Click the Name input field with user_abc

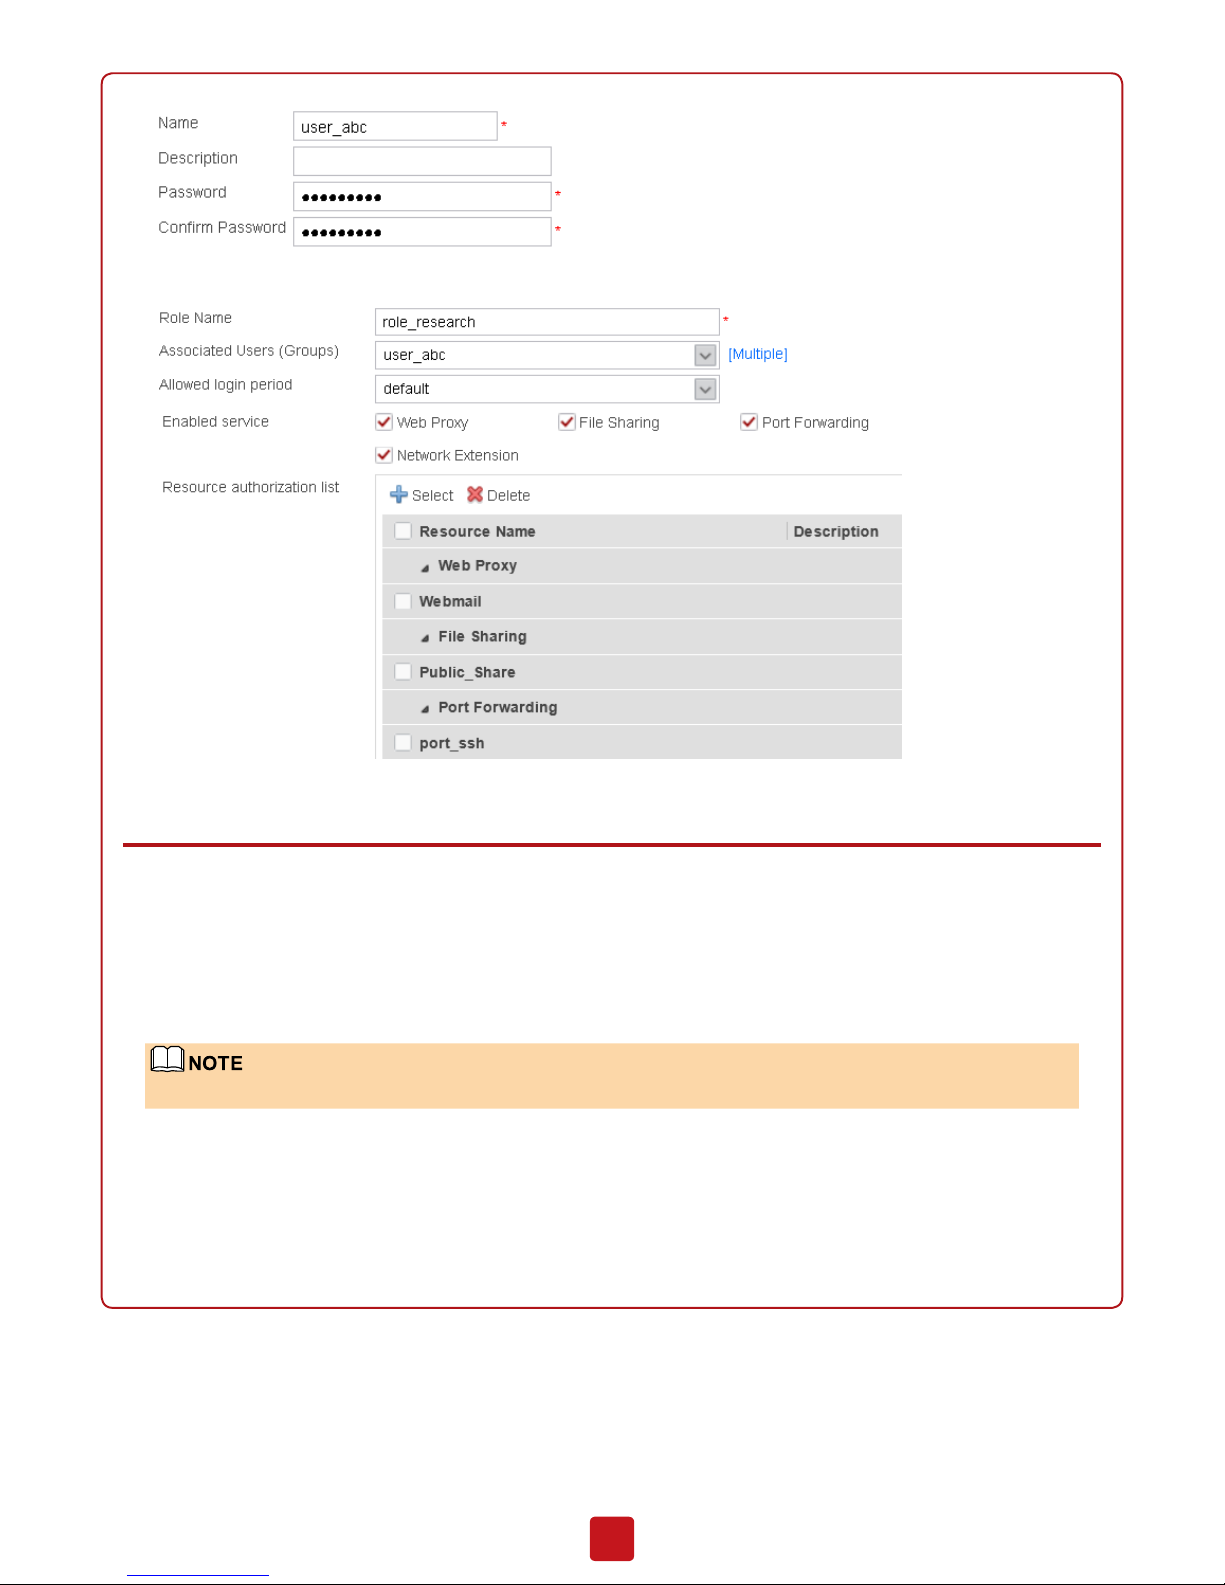tap(395, 126)
